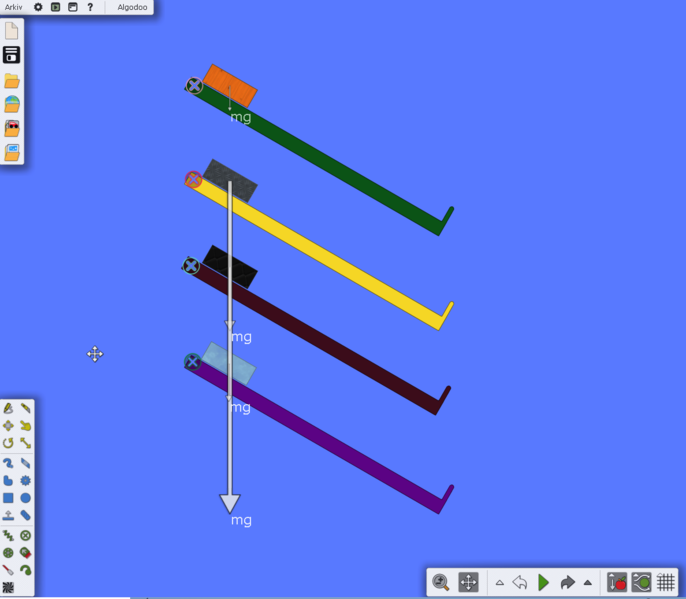
Task: Redo the last undone action
Action: [567, 582]
